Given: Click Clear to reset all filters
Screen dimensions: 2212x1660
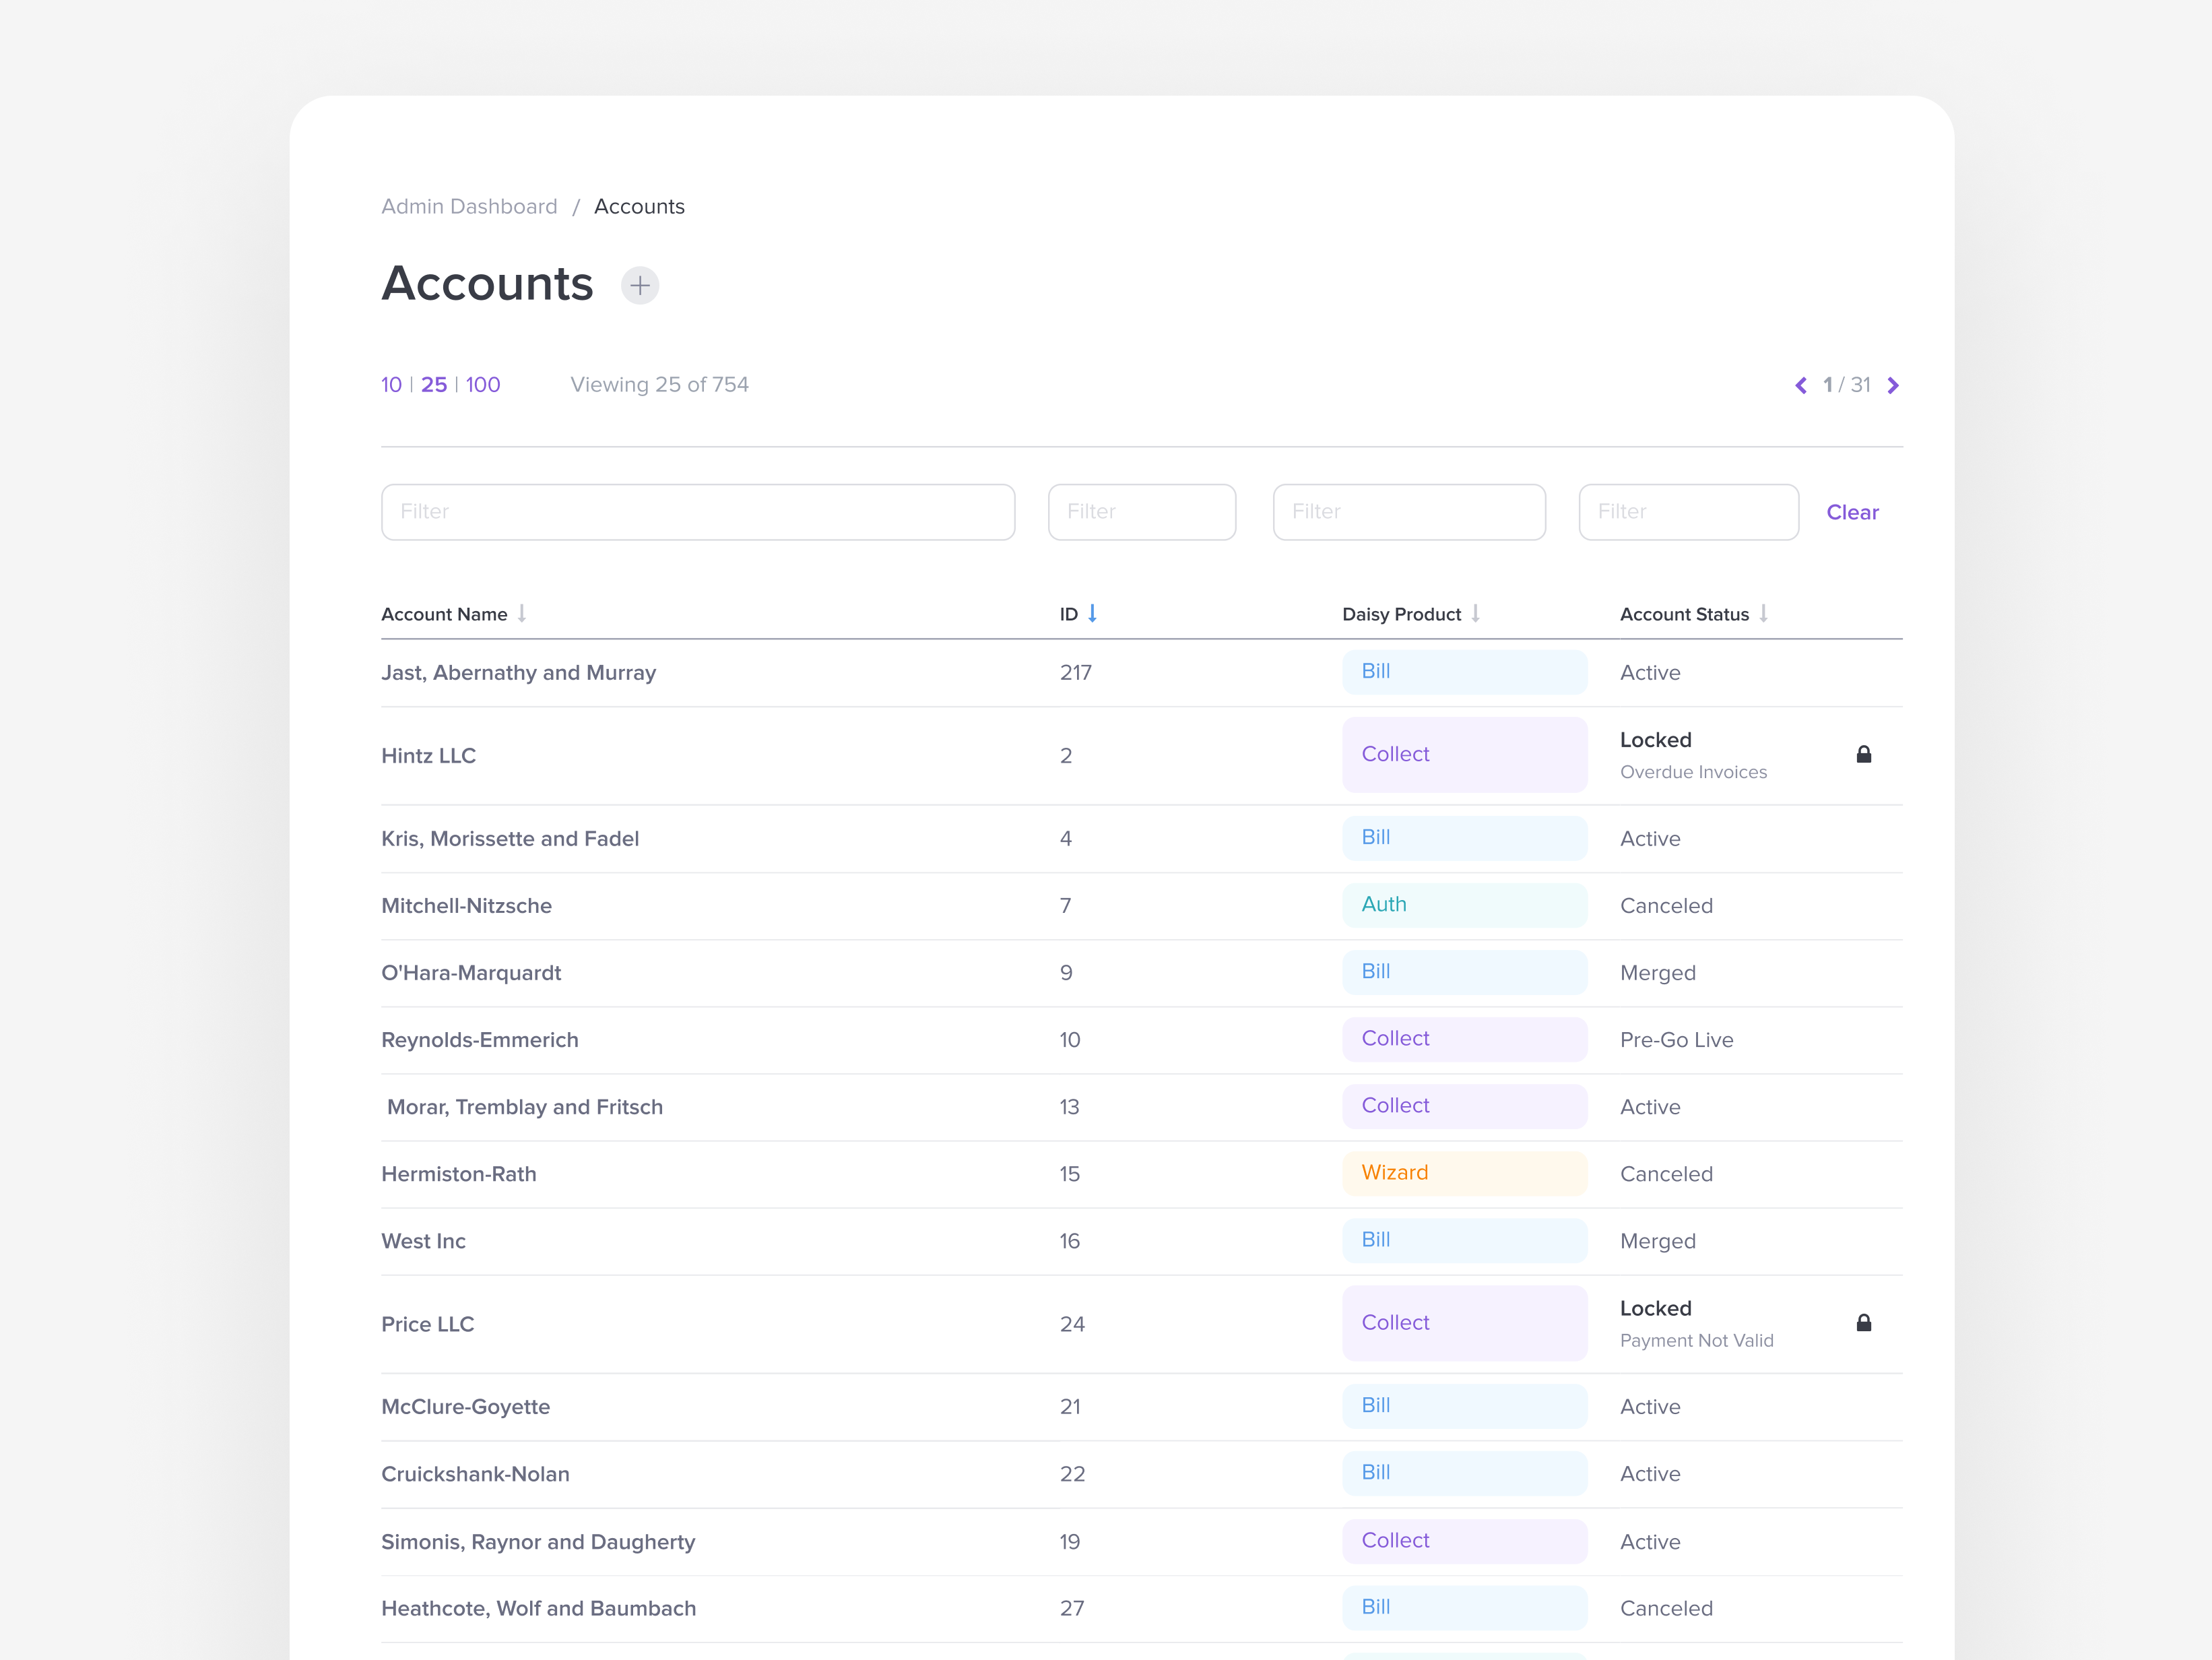Looking at the screenshot, I should pos(1852,511).
